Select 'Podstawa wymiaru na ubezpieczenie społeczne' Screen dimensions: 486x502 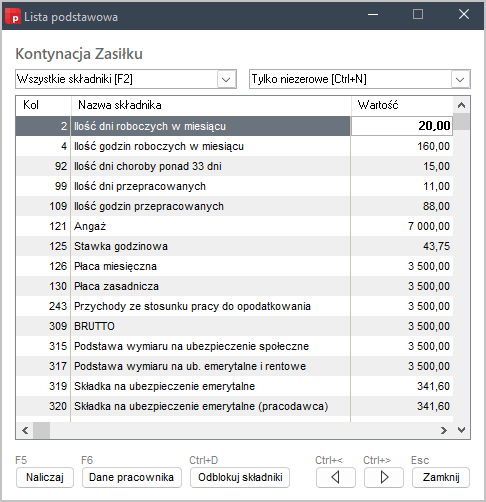[x=234, y=346]
